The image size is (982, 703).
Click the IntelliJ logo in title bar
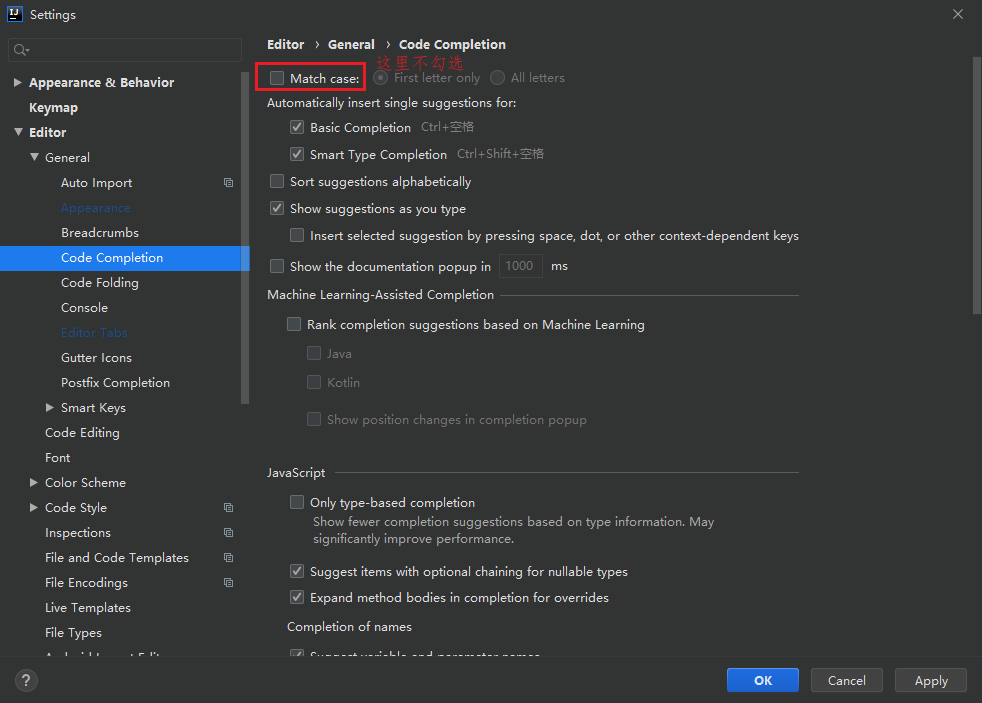coord(15,15)
